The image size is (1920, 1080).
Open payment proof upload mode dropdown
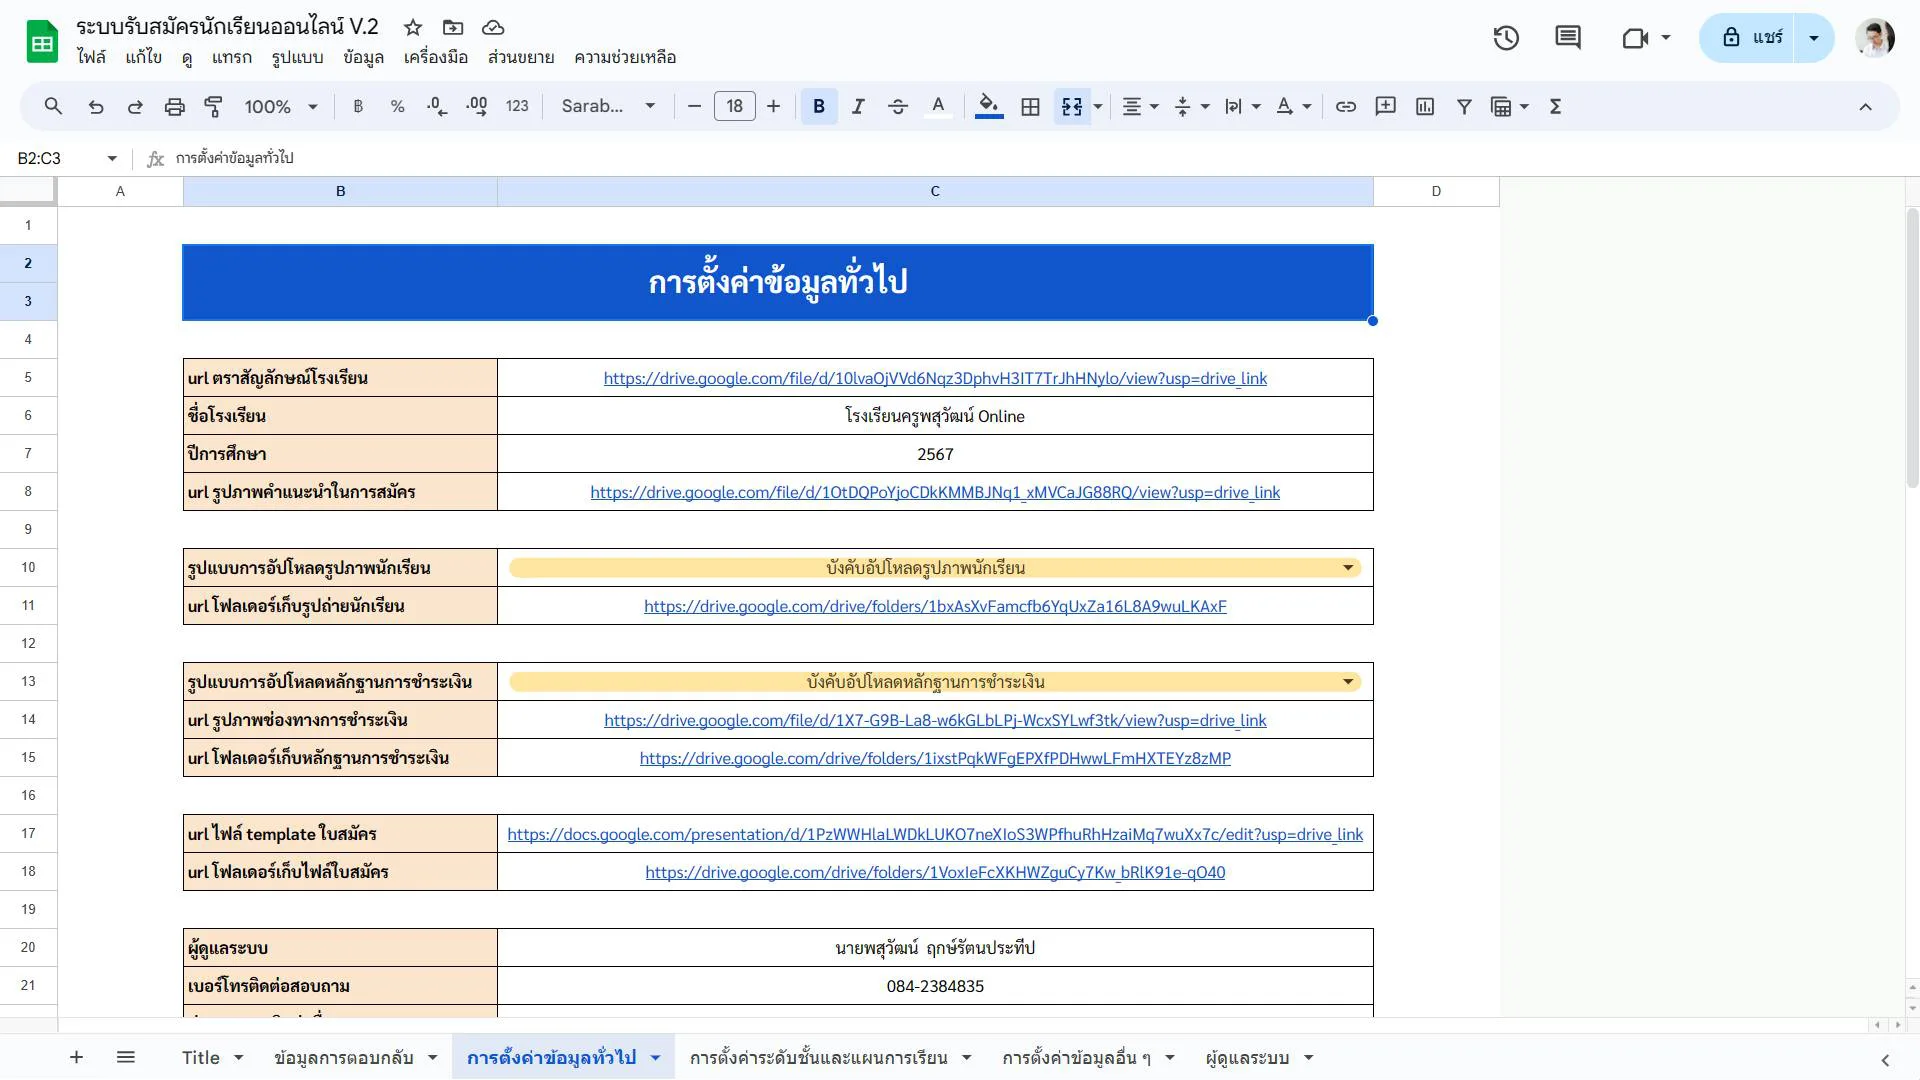[935, 682]
